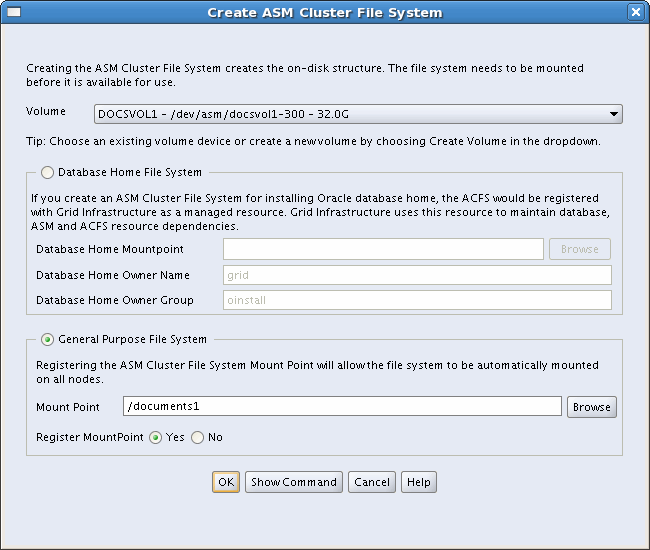Select Database Home File System radio button
The height and width of the screenshot is (550, 650).
47,172
